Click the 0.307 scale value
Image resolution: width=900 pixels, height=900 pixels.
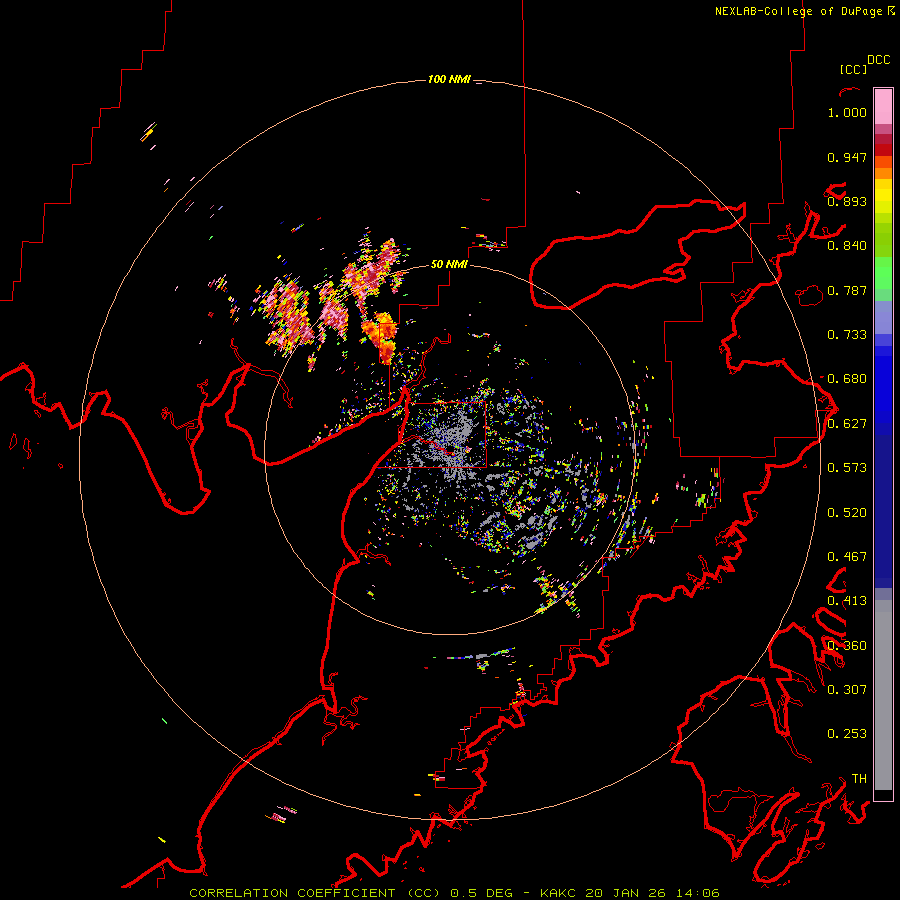(x=847, y=689)
